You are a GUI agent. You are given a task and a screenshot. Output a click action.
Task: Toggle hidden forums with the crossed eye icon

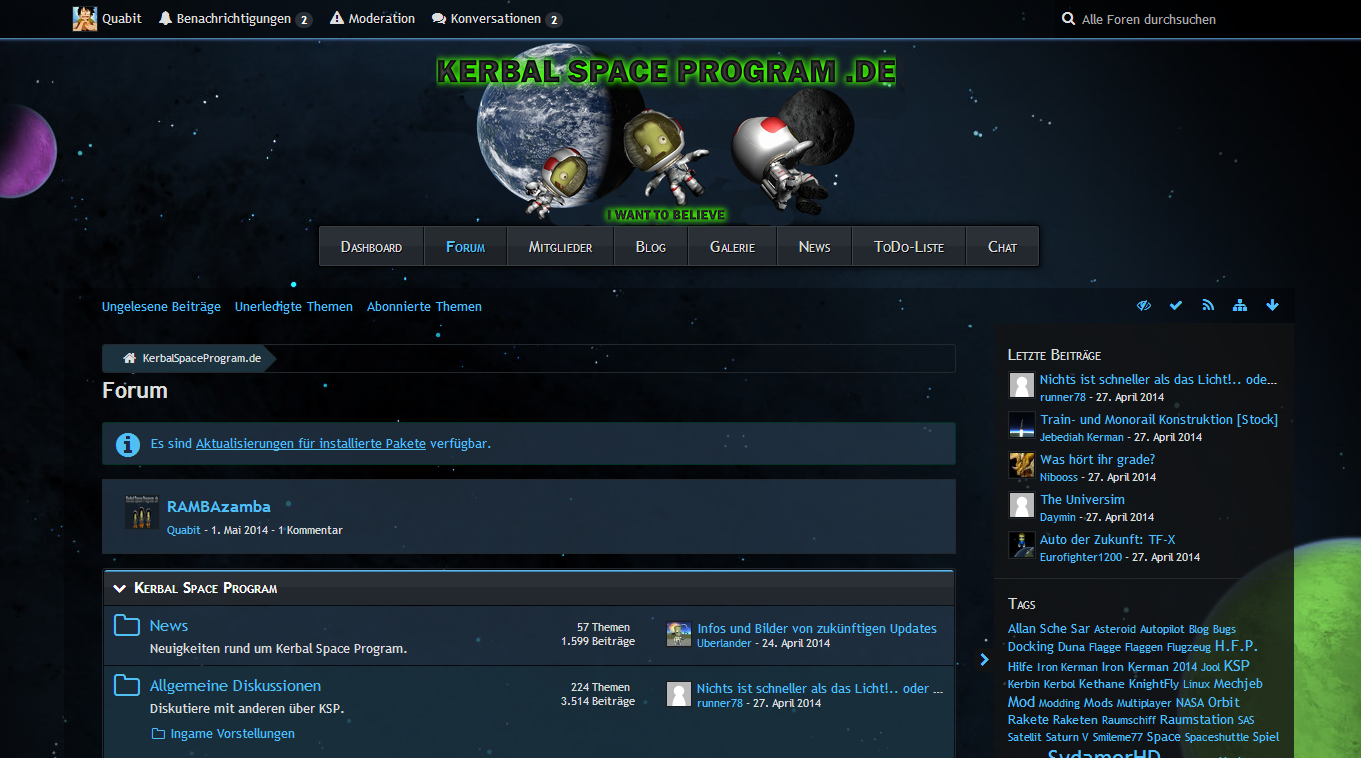1144,306
